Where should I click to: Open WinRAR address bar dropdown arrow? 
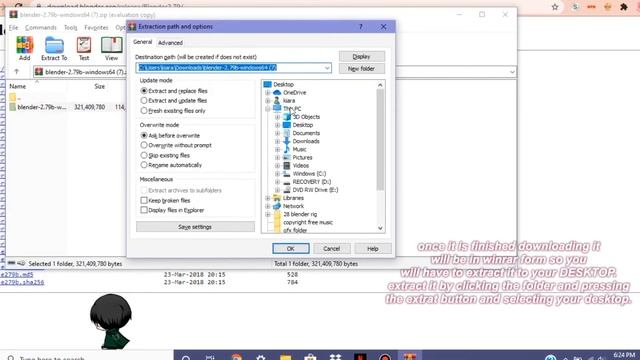[512, 72]
